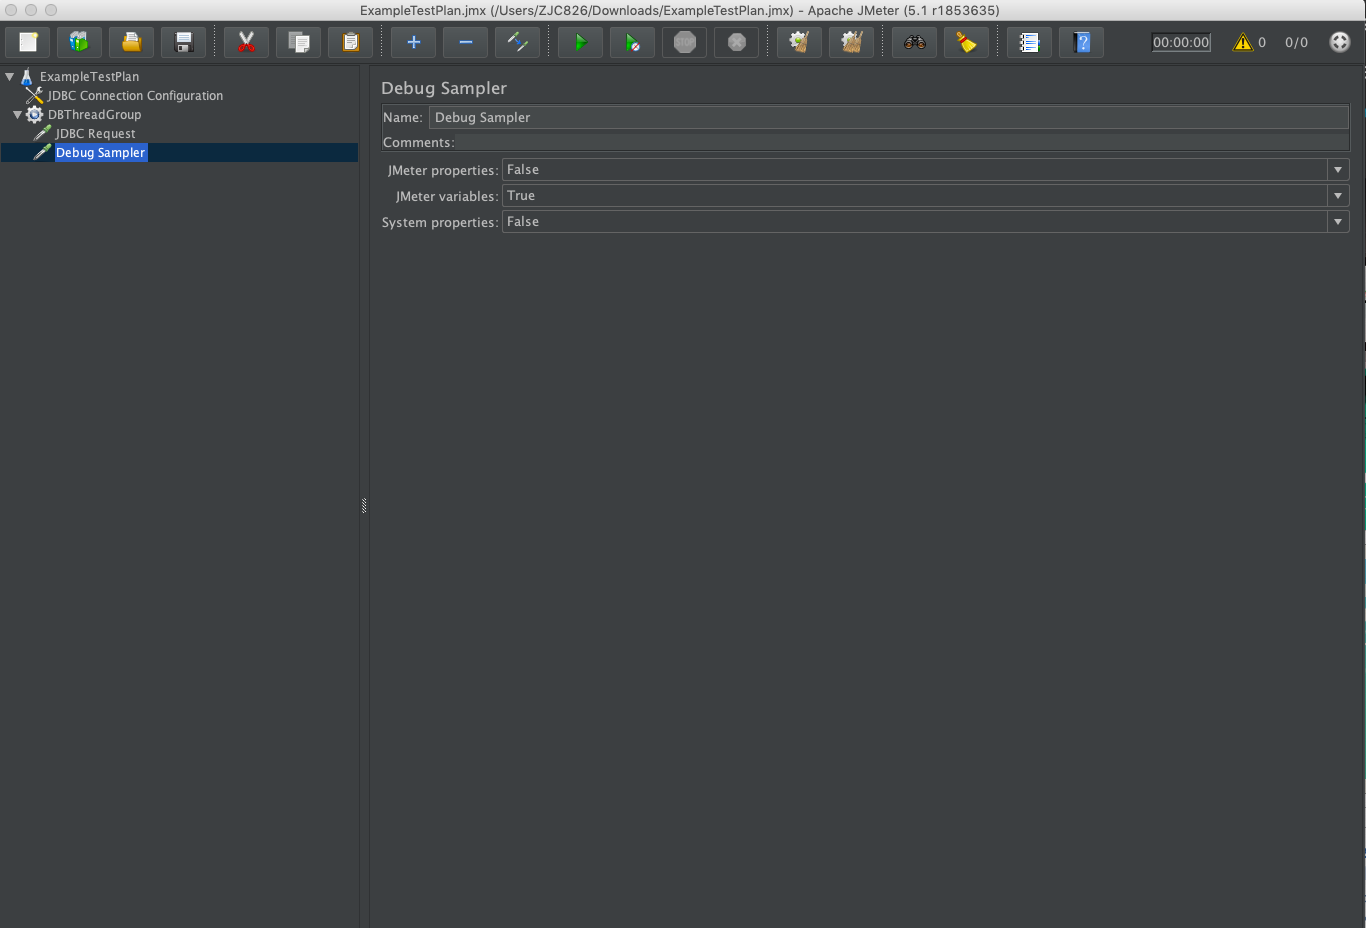Image resolution: width=1366 pixels, height=928 pixels.
Task: Select Debug Sampler in tree
Action: tap(100, 153)
